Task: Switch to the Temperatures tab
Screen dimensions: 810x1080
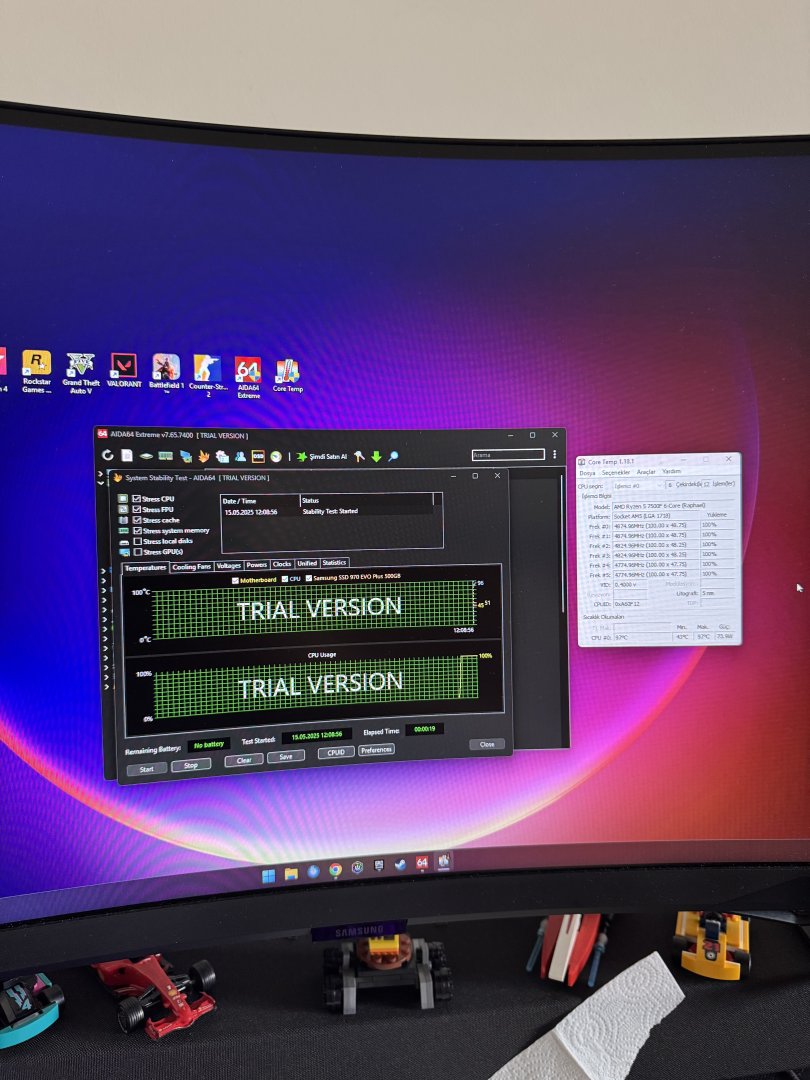Action: tap(145, 568)
